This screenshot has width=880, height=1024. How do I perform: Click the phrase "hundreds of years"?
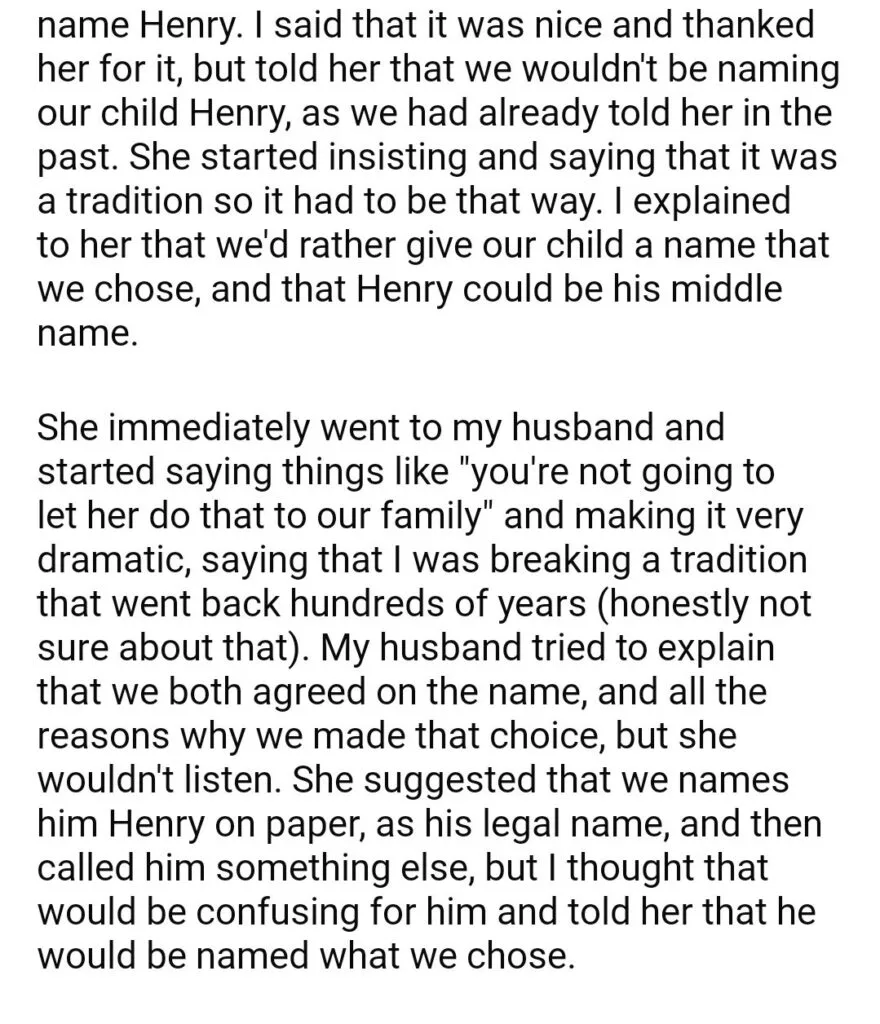(437, 604)
